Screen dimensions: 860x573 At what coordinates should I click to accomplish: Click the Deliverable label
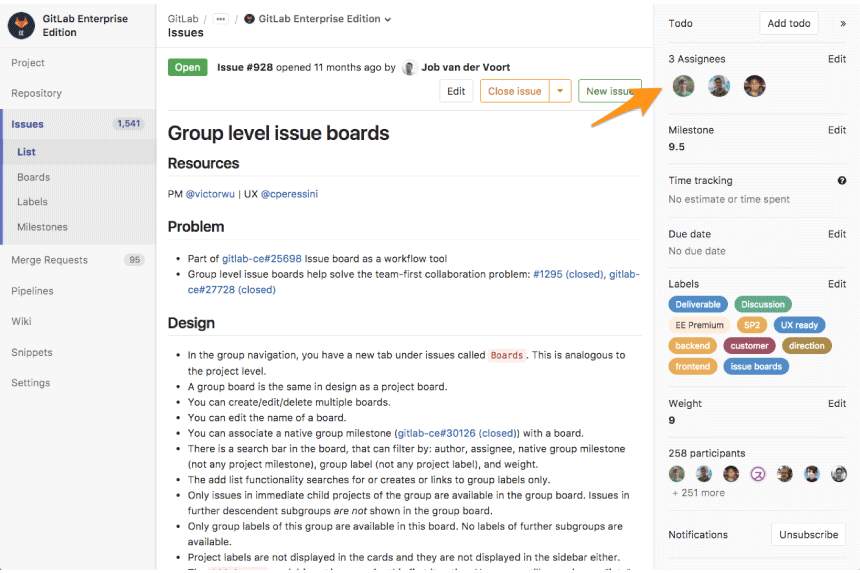tap(698, 304)
